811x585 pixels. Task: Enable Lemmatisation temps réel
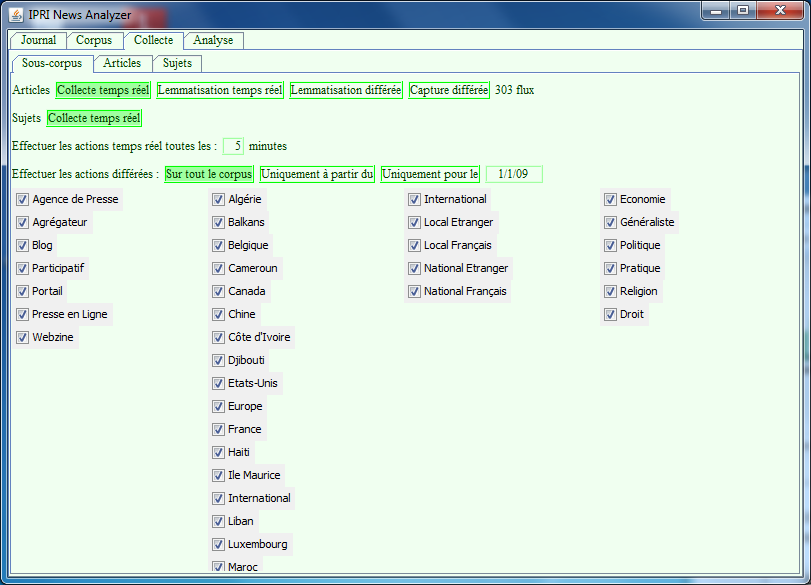tap(220, 90)
